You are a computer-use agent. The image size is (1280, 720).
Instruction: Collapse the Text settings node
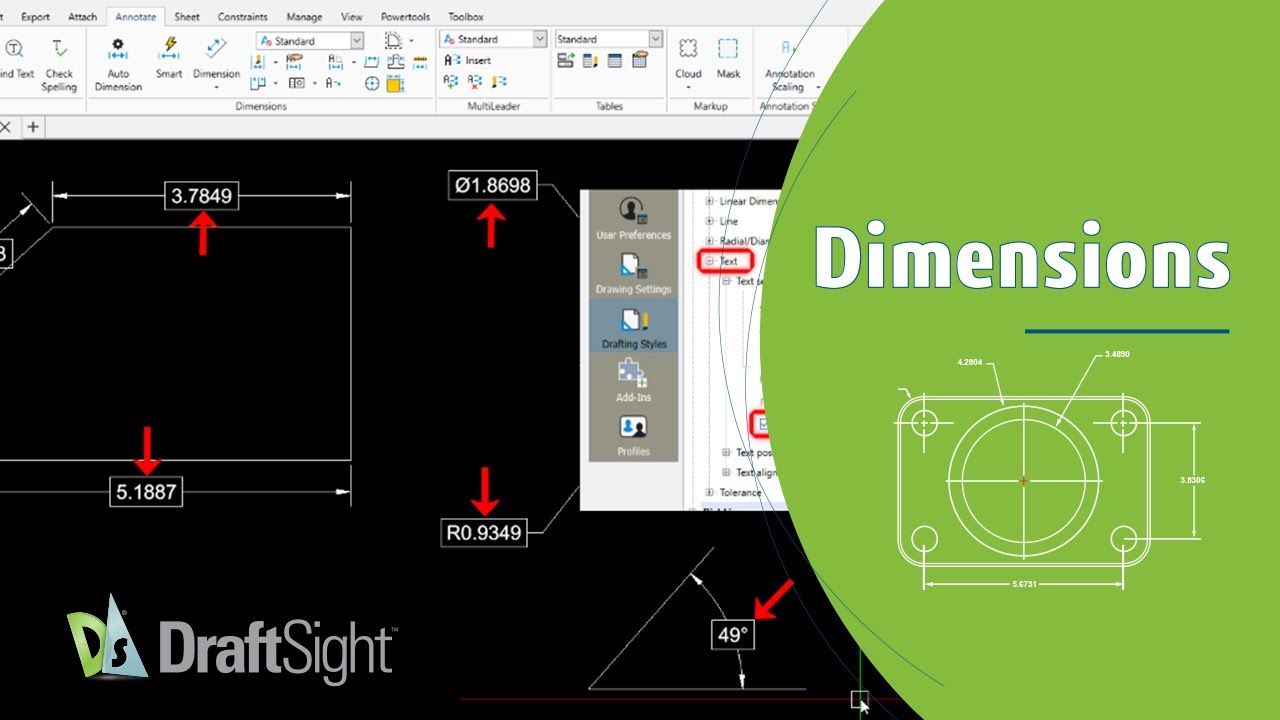pos(727,281)
